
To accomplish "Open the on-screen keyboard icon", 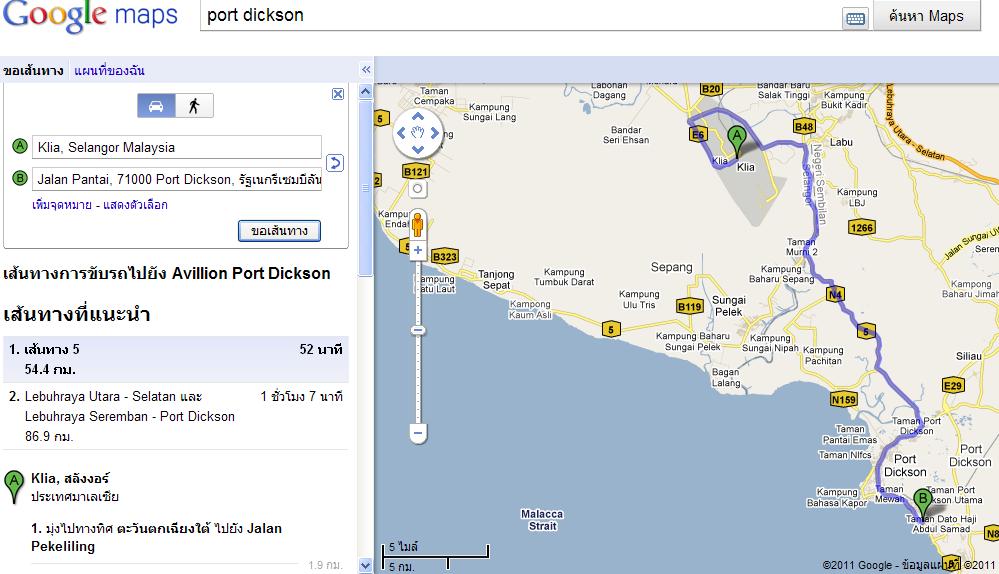I will coord(855,17).
